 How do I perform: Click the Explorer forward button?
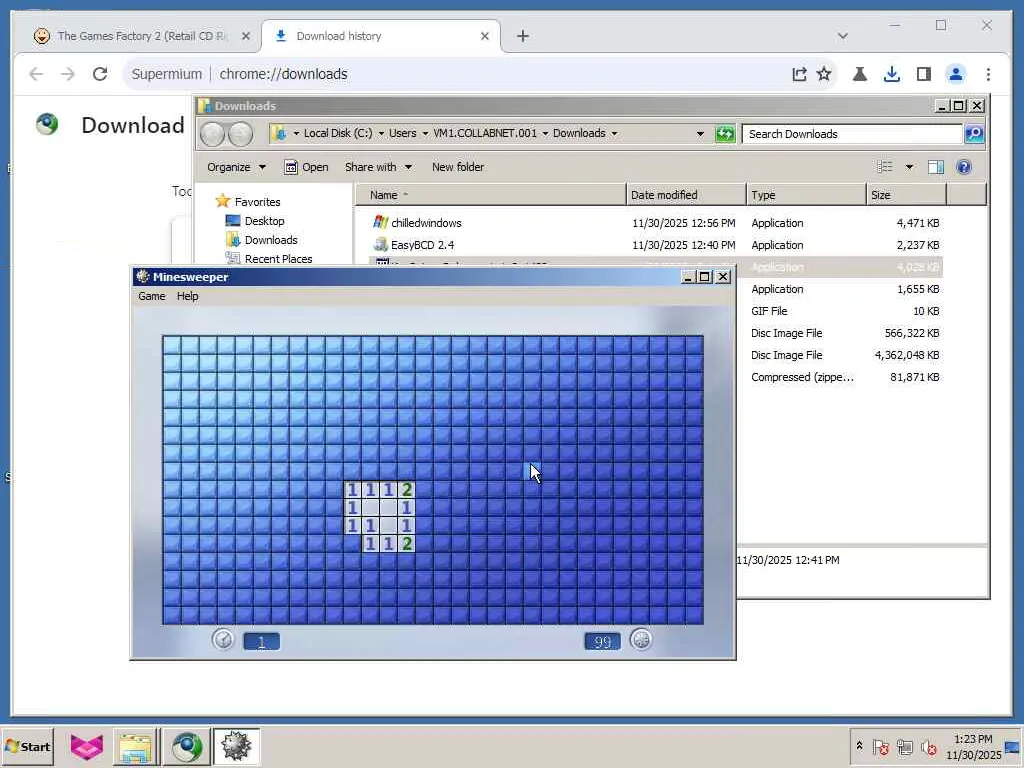coord(240,134)
